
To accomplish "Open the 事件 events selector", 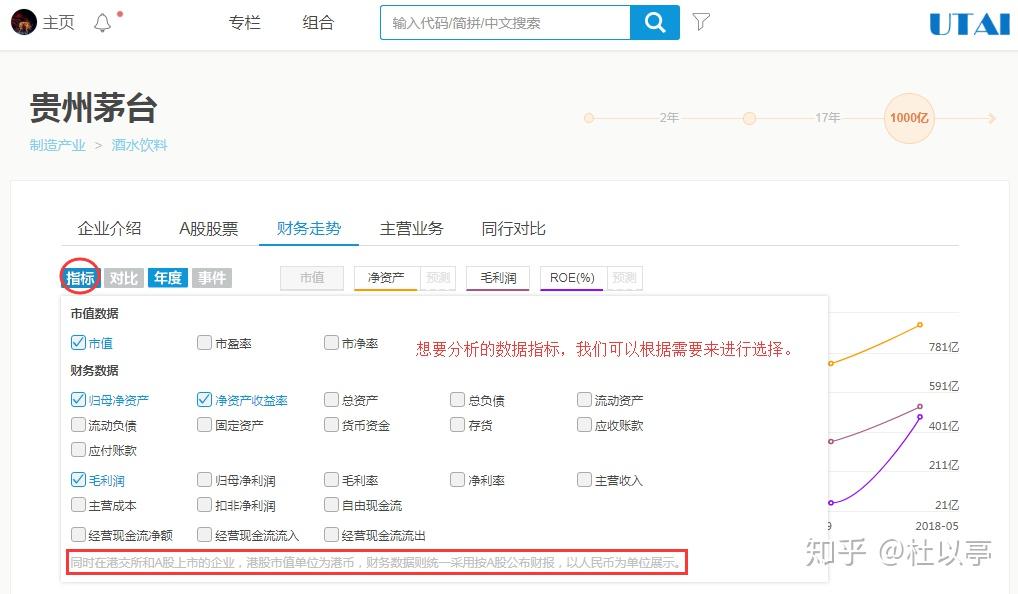I will [212, 278].
